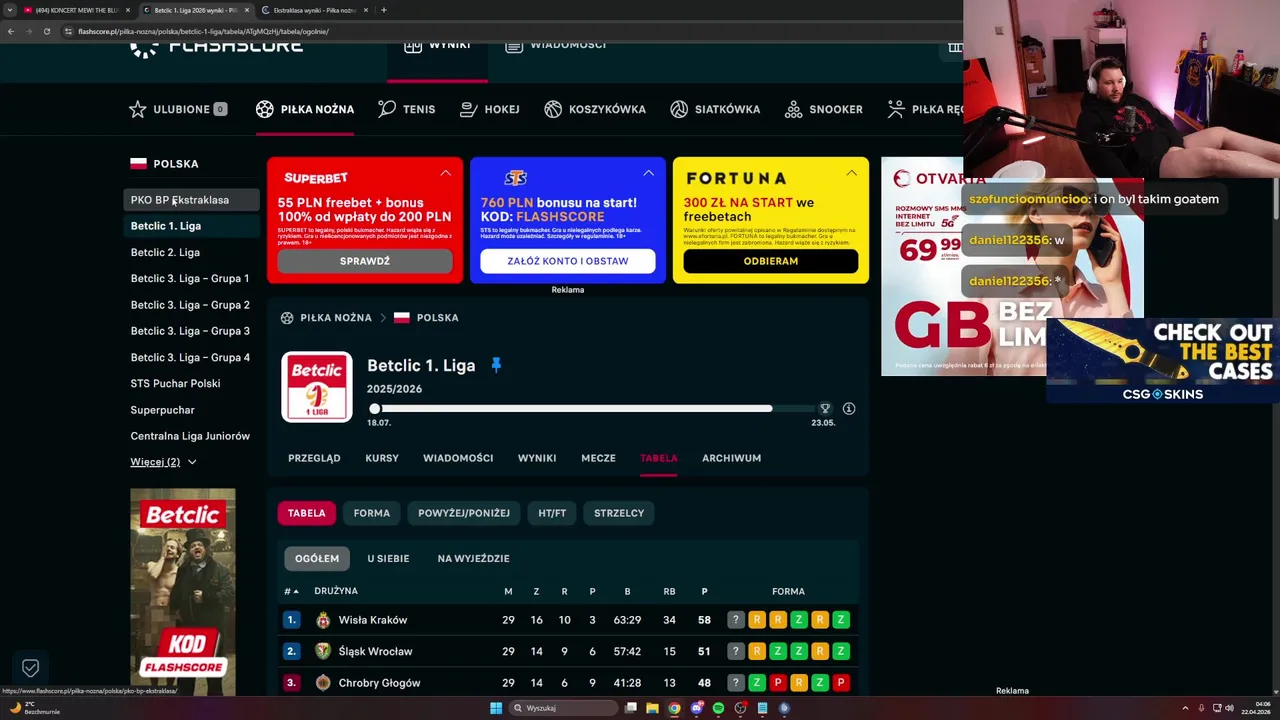Viewport: 1280px width, 720px height.
Task: Select the Piłka nożna football icon
Action: [264, 109]
